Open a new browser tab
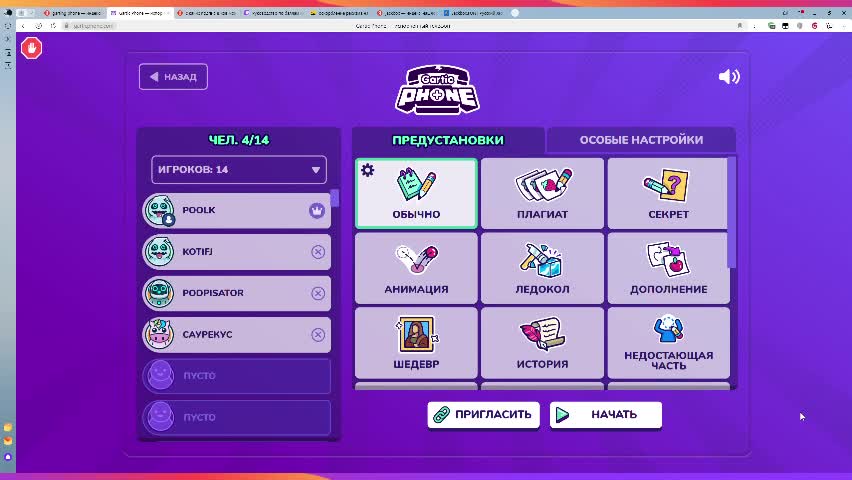This screenshot has width=852, height=480. 515,13
